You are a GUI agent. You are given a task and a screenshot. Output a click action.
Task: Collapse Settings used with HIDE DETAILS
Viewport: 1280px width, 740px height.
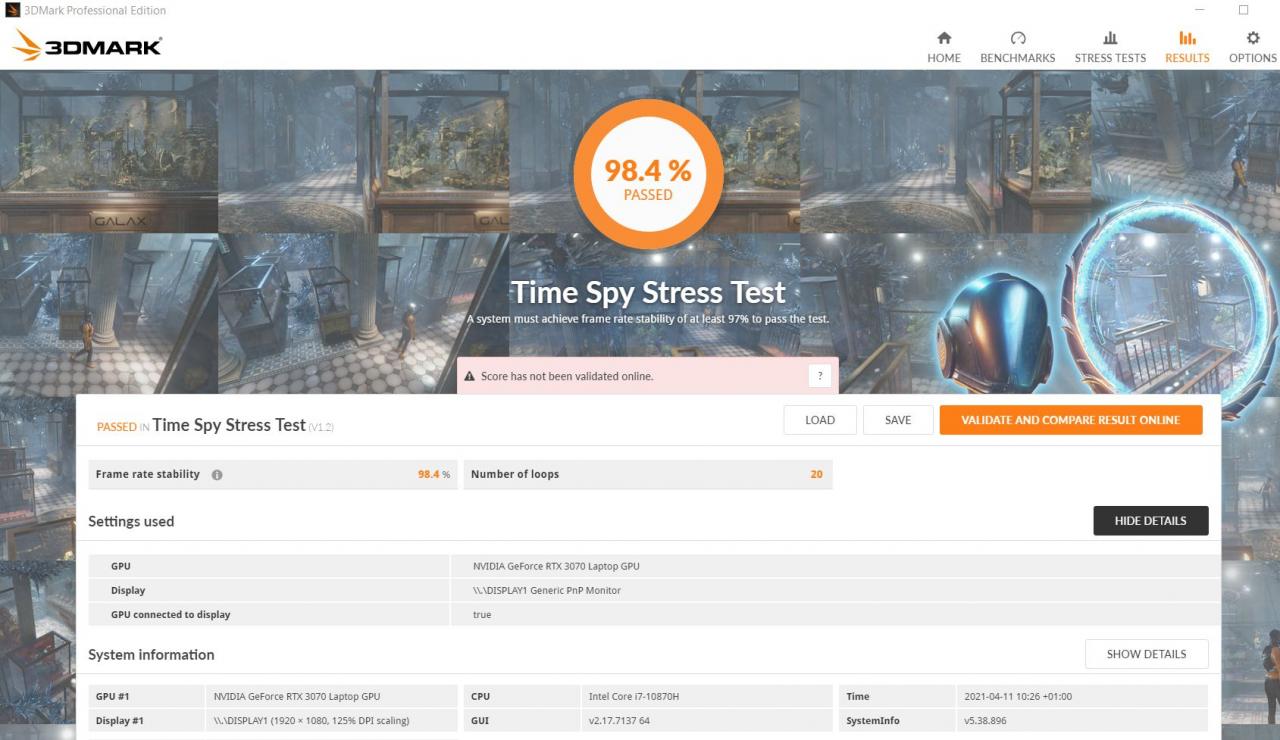pos(1150,520)
